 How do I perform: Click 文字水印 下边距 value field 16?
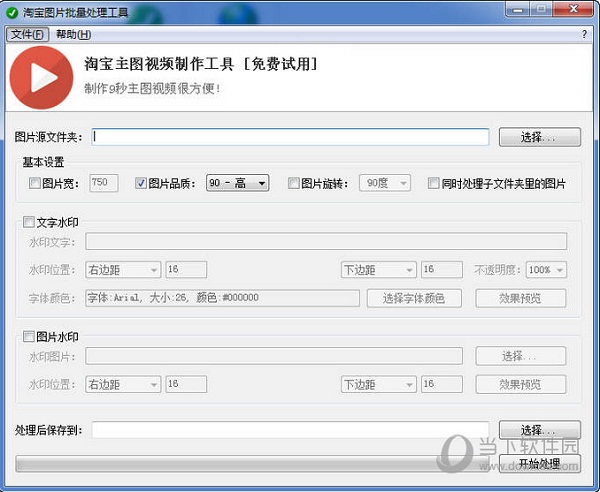pos(442,270)
